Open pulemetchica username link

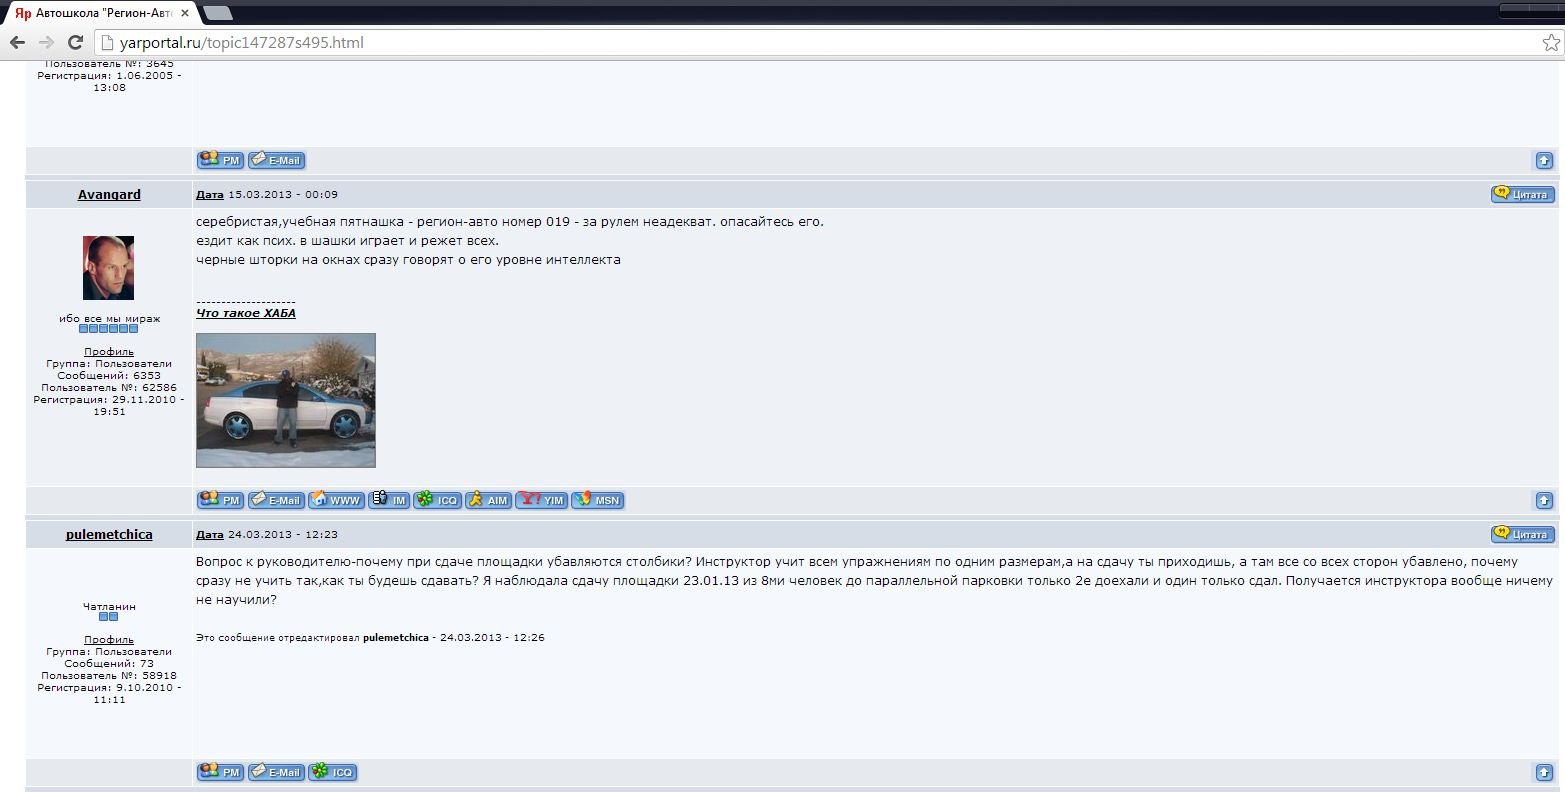[x=109, y=535]
